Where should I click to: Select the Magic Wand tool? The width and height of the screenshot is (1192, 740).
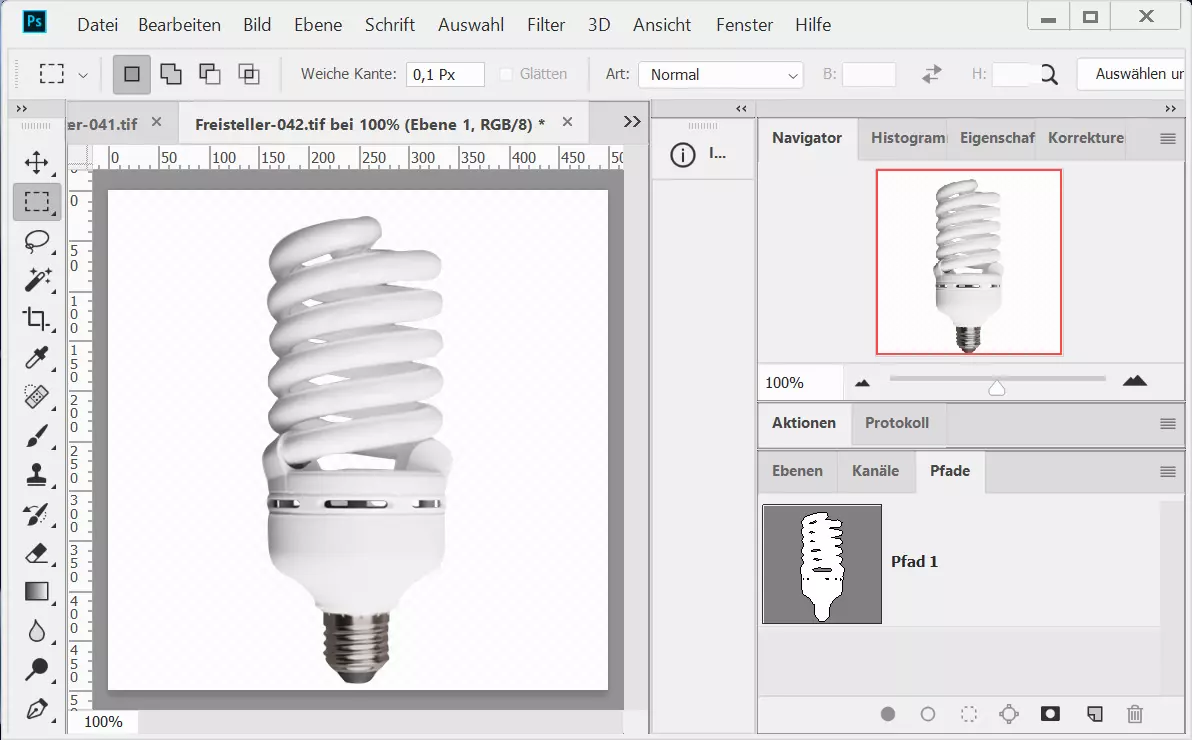pos(37,279)
